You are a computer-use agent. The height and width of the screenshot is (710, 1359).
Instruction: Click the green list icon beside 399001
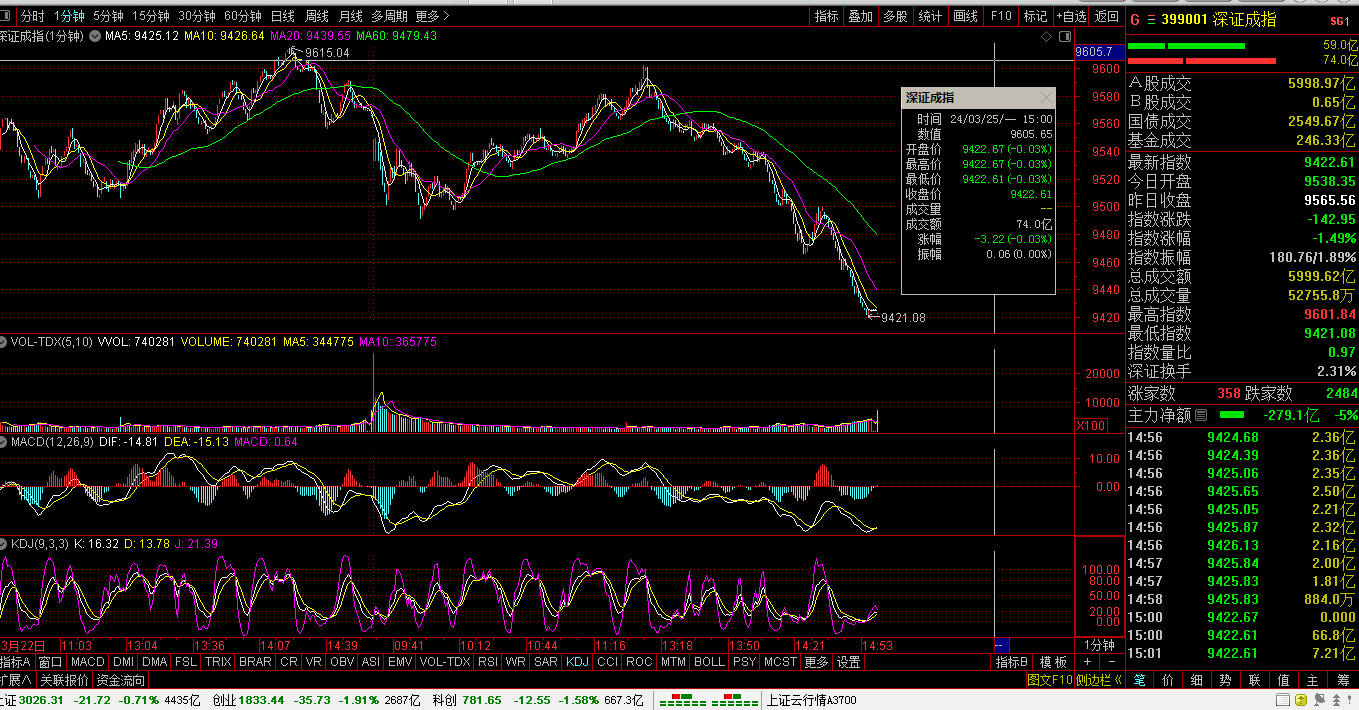click(1150, 20)
